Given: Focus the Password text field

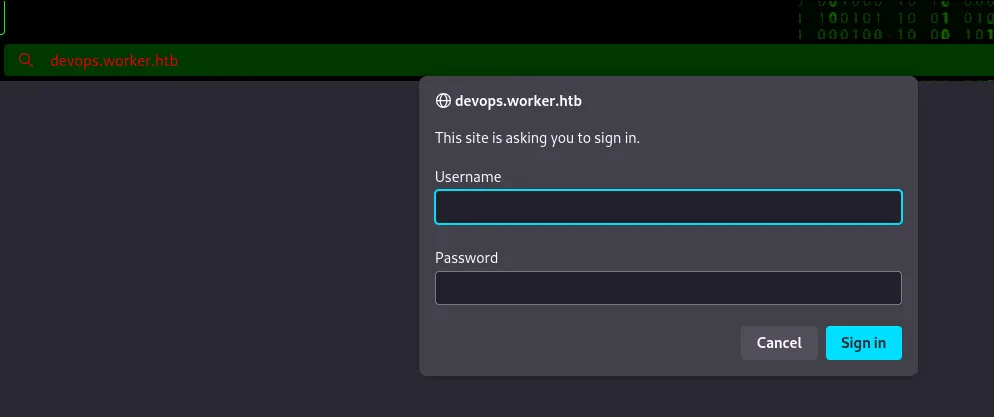Looking at the screenshot, I should coord(668,288).
